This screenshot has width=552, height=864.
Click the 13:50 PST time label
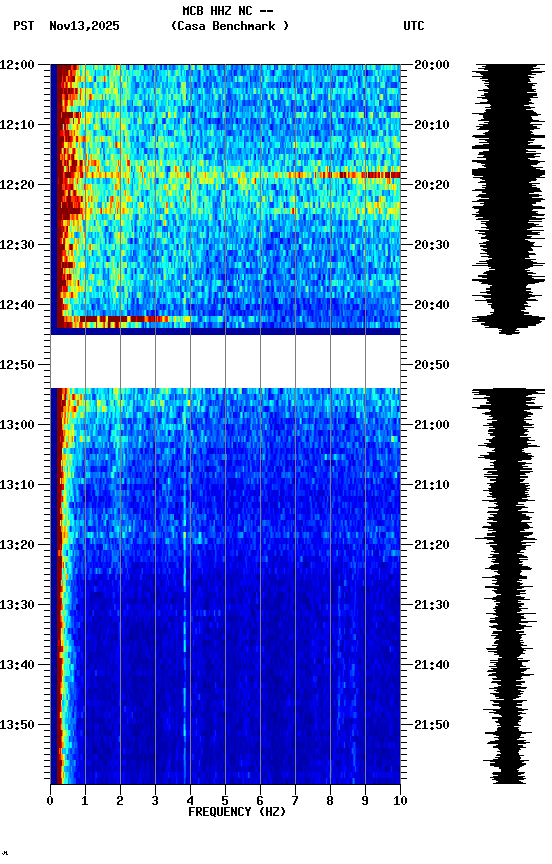(17, 725)
